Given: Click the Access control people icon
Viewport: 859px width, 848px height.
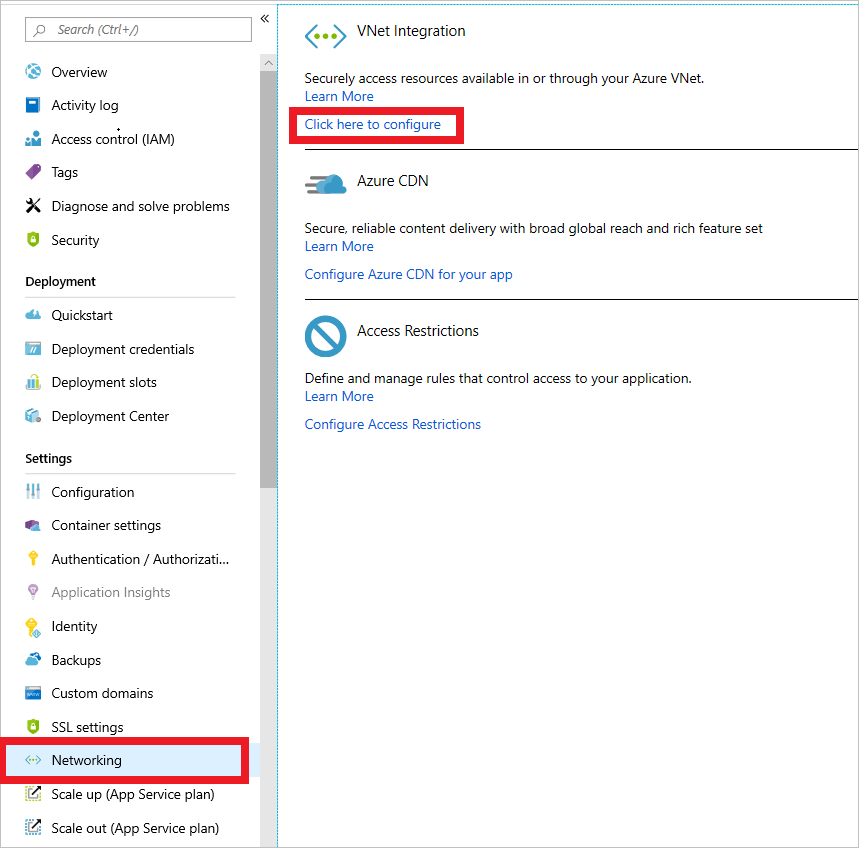Looking at the screenshot, I should pos(33,139).
